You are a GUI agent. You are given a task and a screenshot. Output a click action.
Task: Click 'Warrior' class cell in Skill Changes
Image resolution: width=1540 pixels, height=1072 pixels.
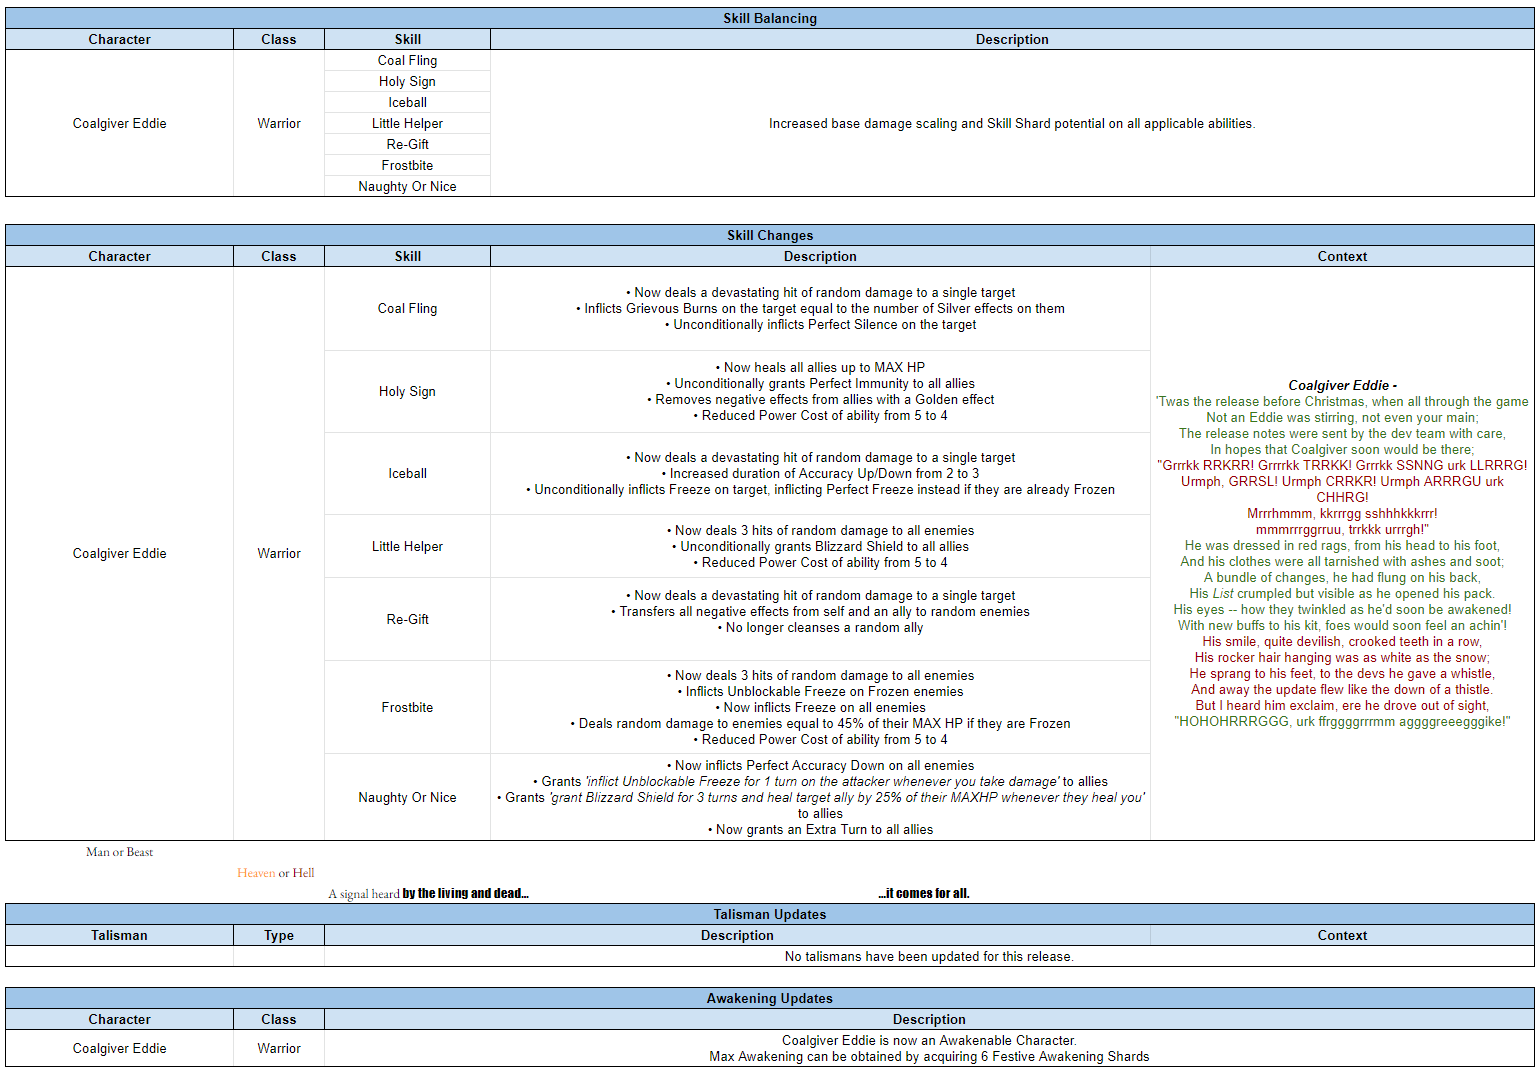[x=279, y=553]
